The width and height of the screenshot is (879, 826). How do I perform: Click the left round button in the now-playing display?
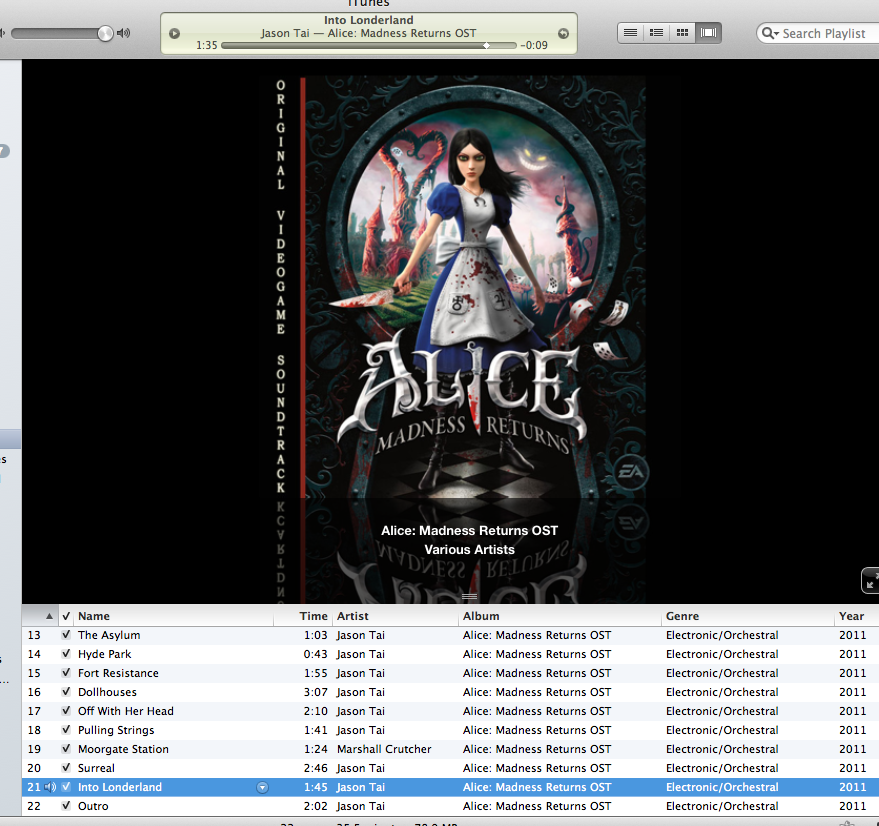[x=175, y=33]
